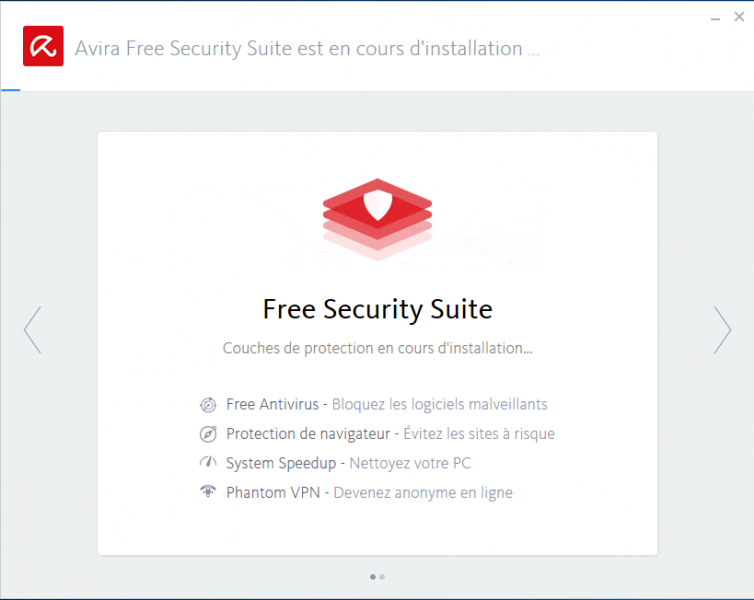Click the installer title text in header
This screenshot has width=754, height=600.
(307, 48)
